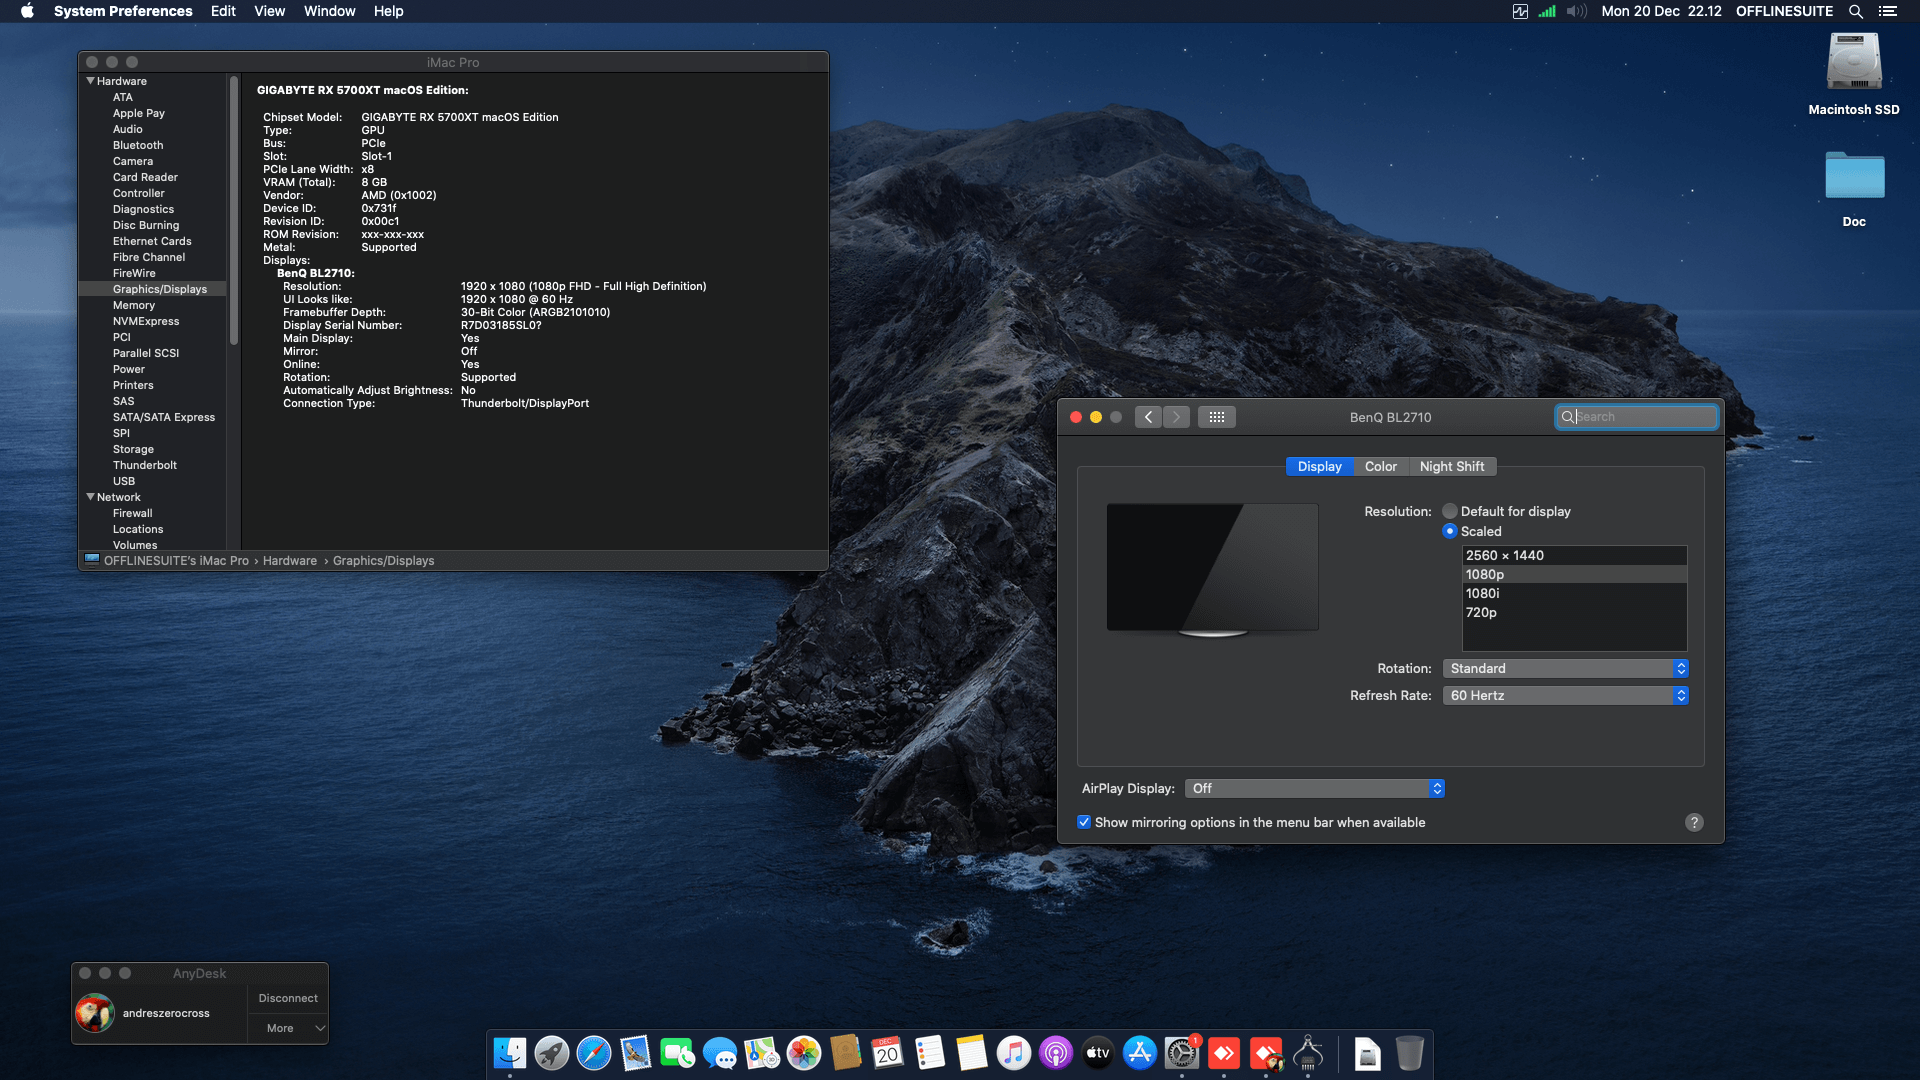The height and width of the screenshot is (1080, 1920).
Task: Open Finder from the dock
Action: click(510, 1053)
